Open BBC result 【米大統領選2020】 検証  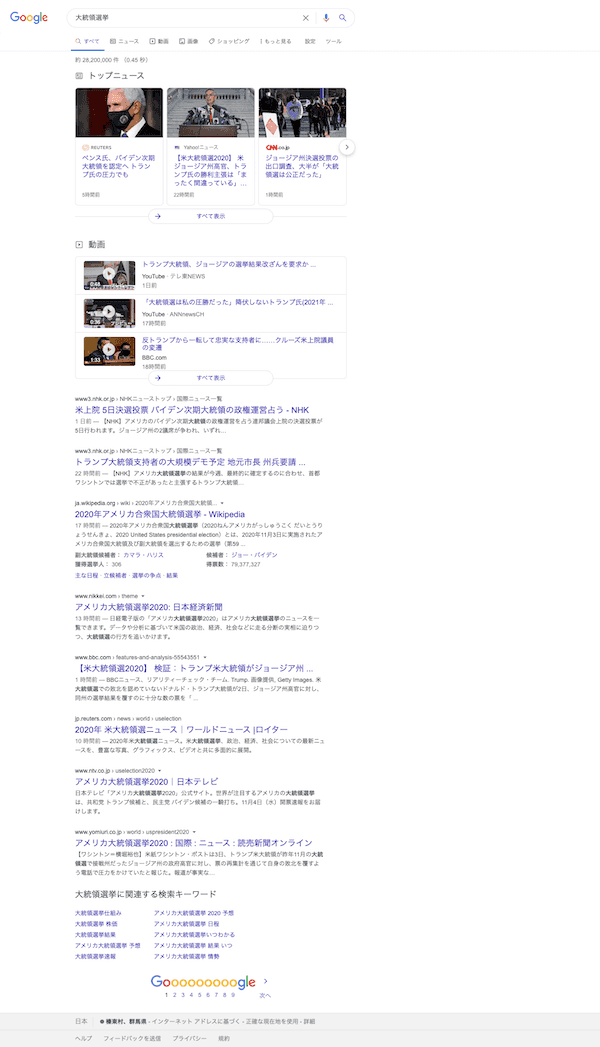point(194,668)
